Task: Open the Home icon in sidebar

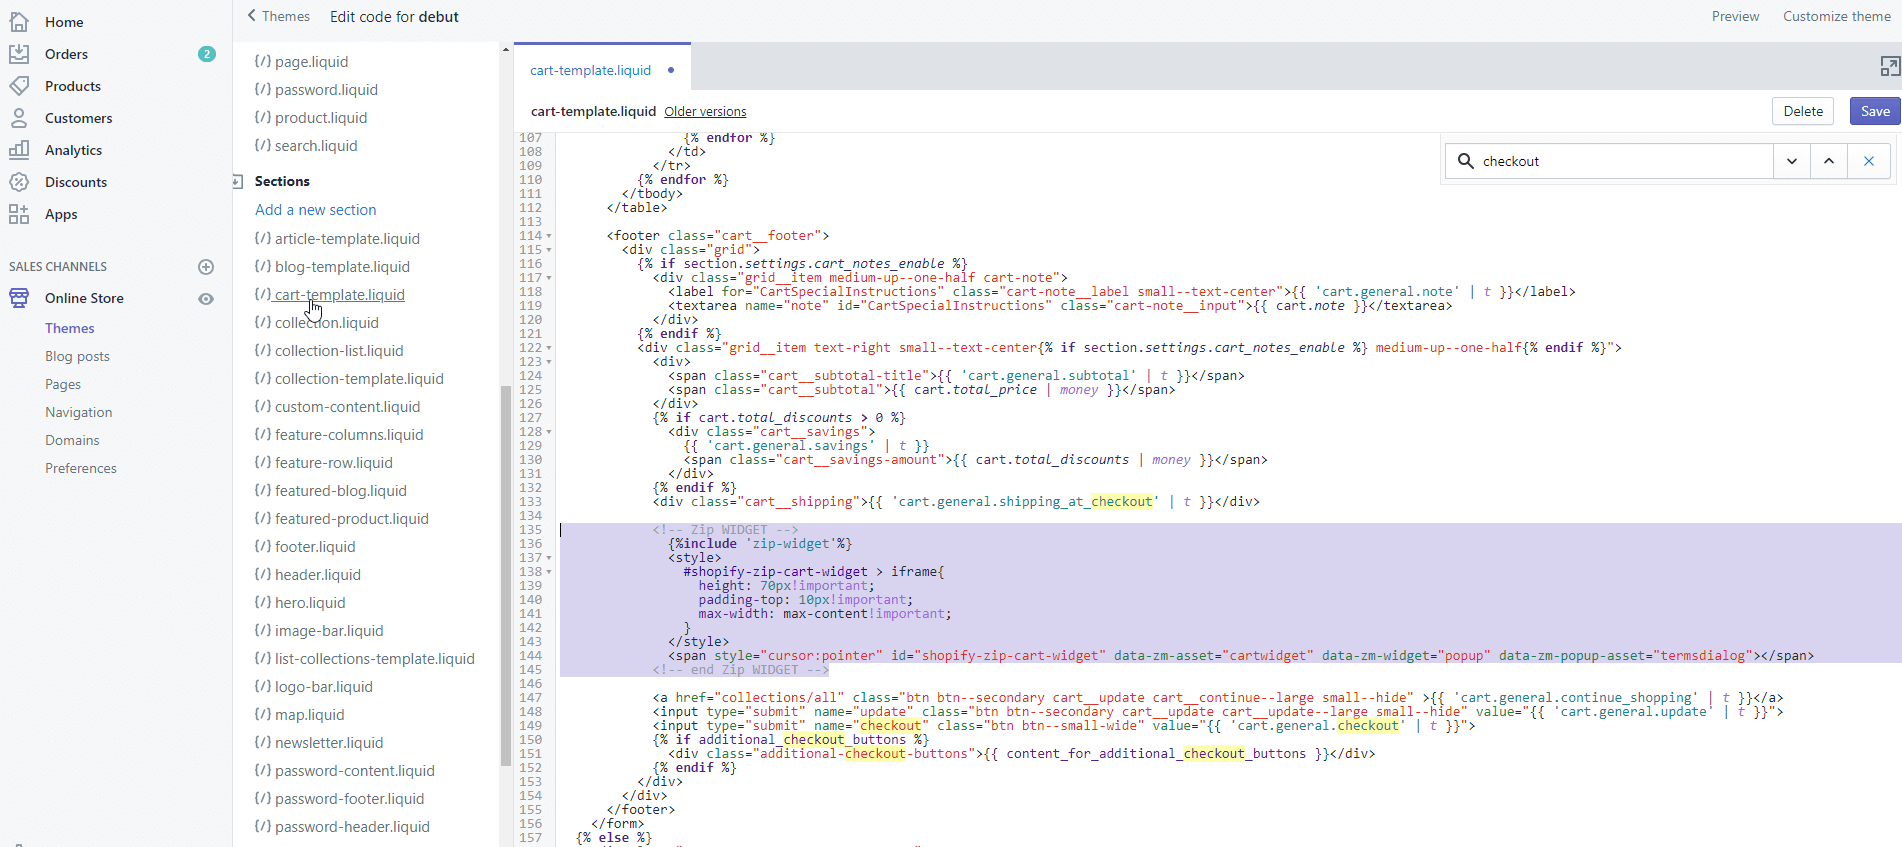Action: [x=19, y=22]
